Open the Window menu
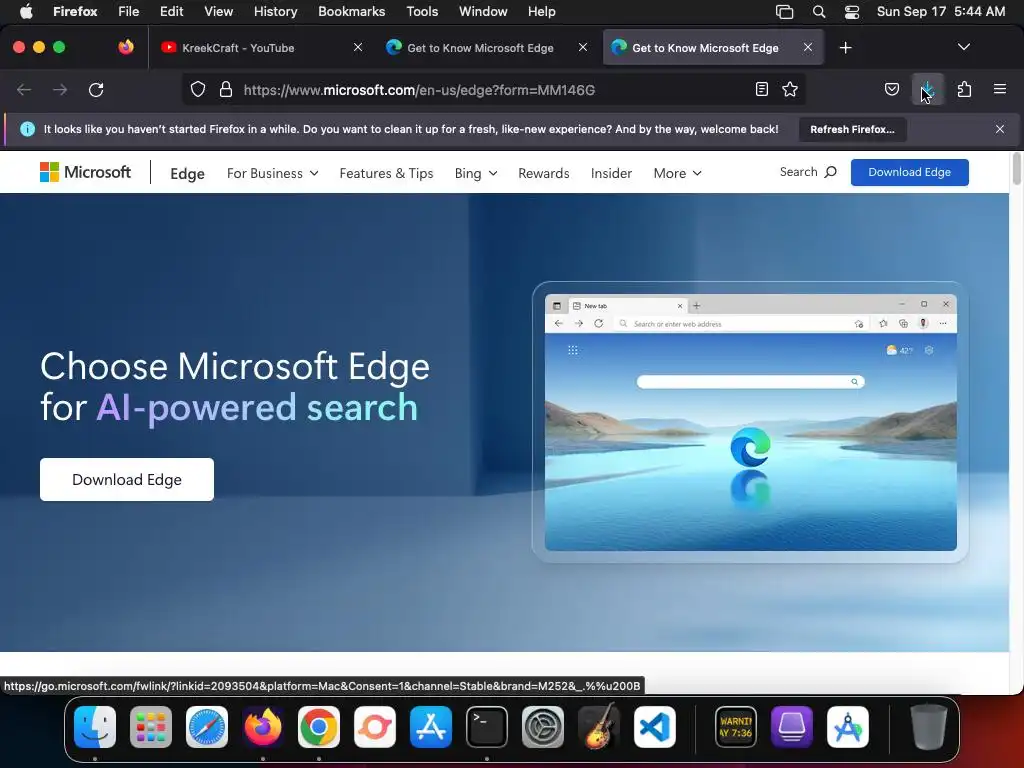The image size is (1024, 768). point(483,12)
